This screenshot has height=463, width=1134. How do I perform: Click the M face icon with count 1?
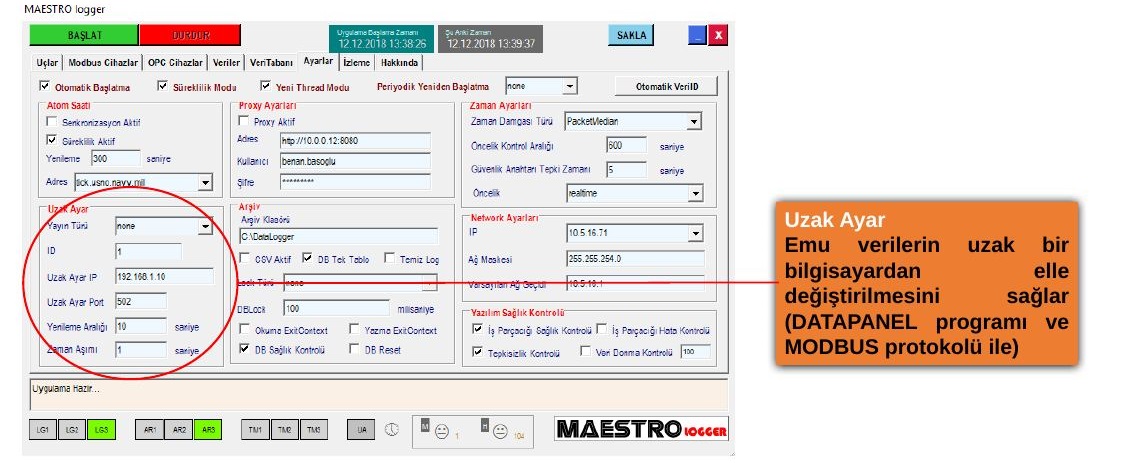click(442, 432)
